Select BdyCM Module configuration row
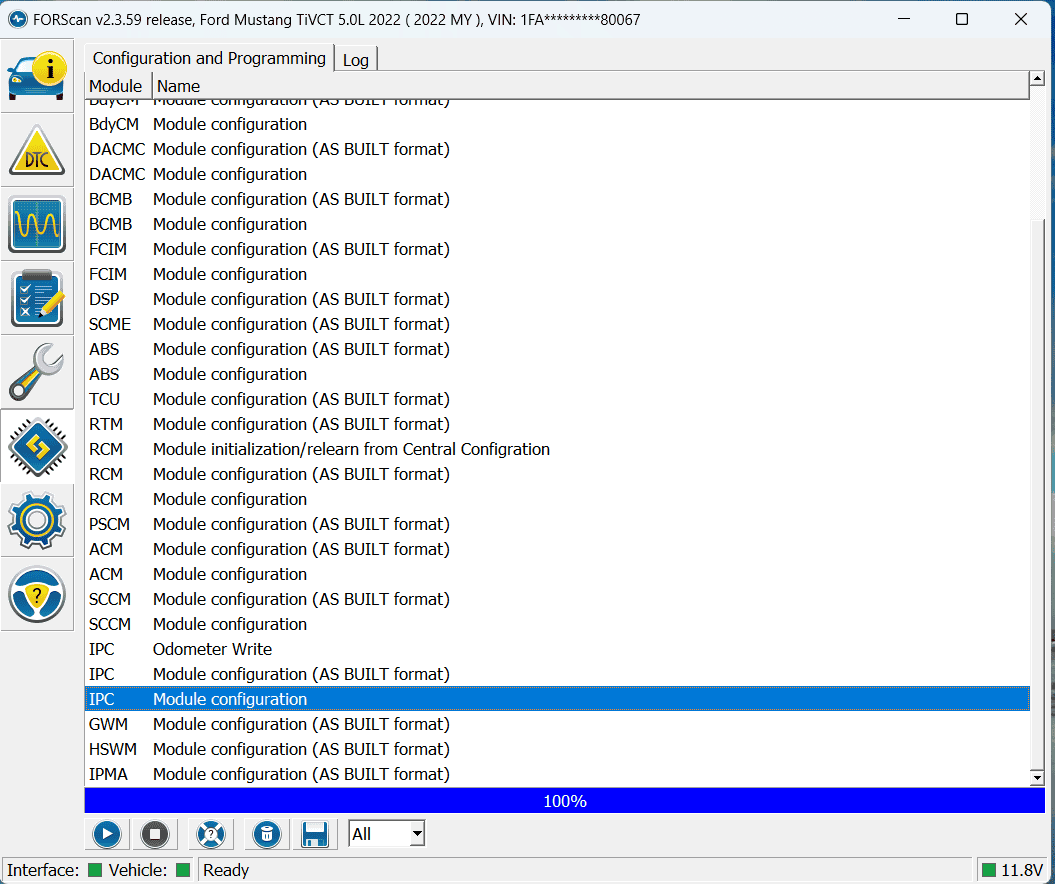 coord(557,124)
